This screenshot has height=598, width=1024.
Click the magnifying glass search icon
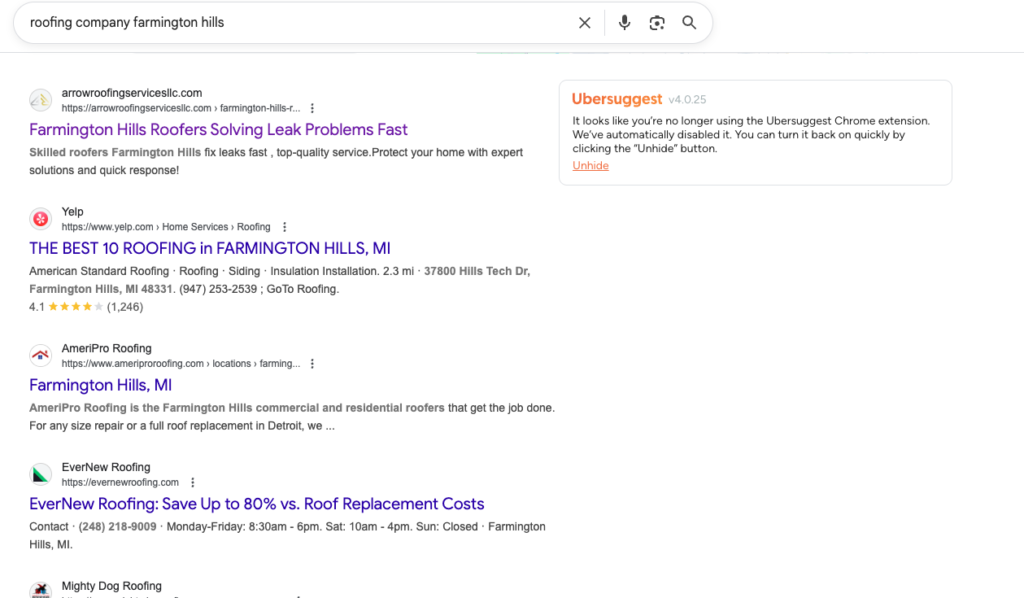689,23
